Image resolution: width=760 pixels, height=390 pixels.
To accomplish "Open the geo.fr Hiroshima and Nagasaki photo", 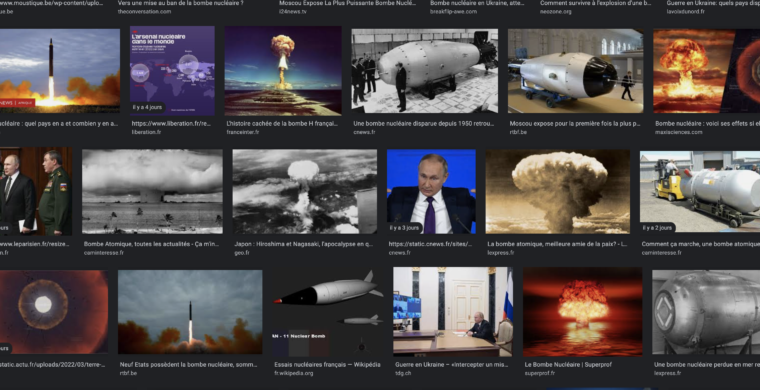I will point(304,191).
